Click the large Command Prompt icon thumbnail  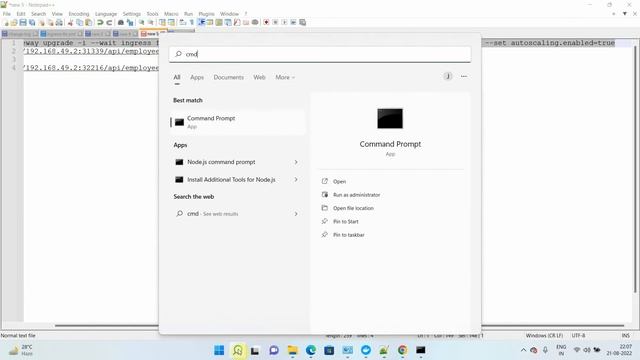(390, 118)
